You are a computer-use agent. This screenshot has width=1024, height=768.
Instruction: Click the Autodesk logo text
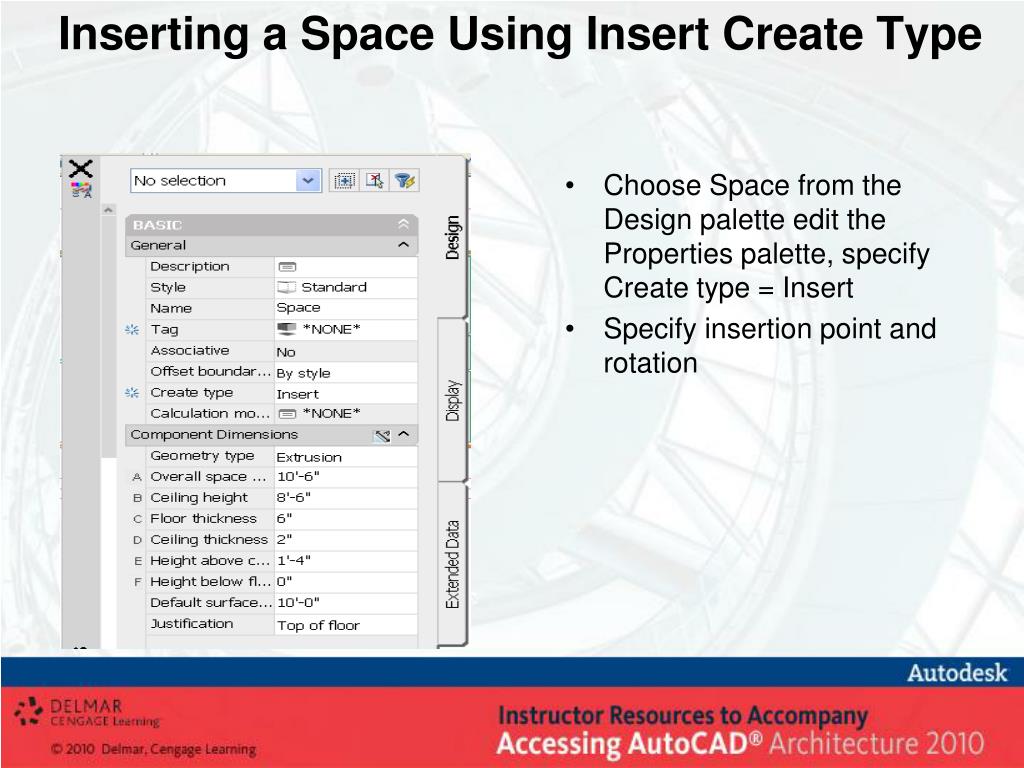957,673
